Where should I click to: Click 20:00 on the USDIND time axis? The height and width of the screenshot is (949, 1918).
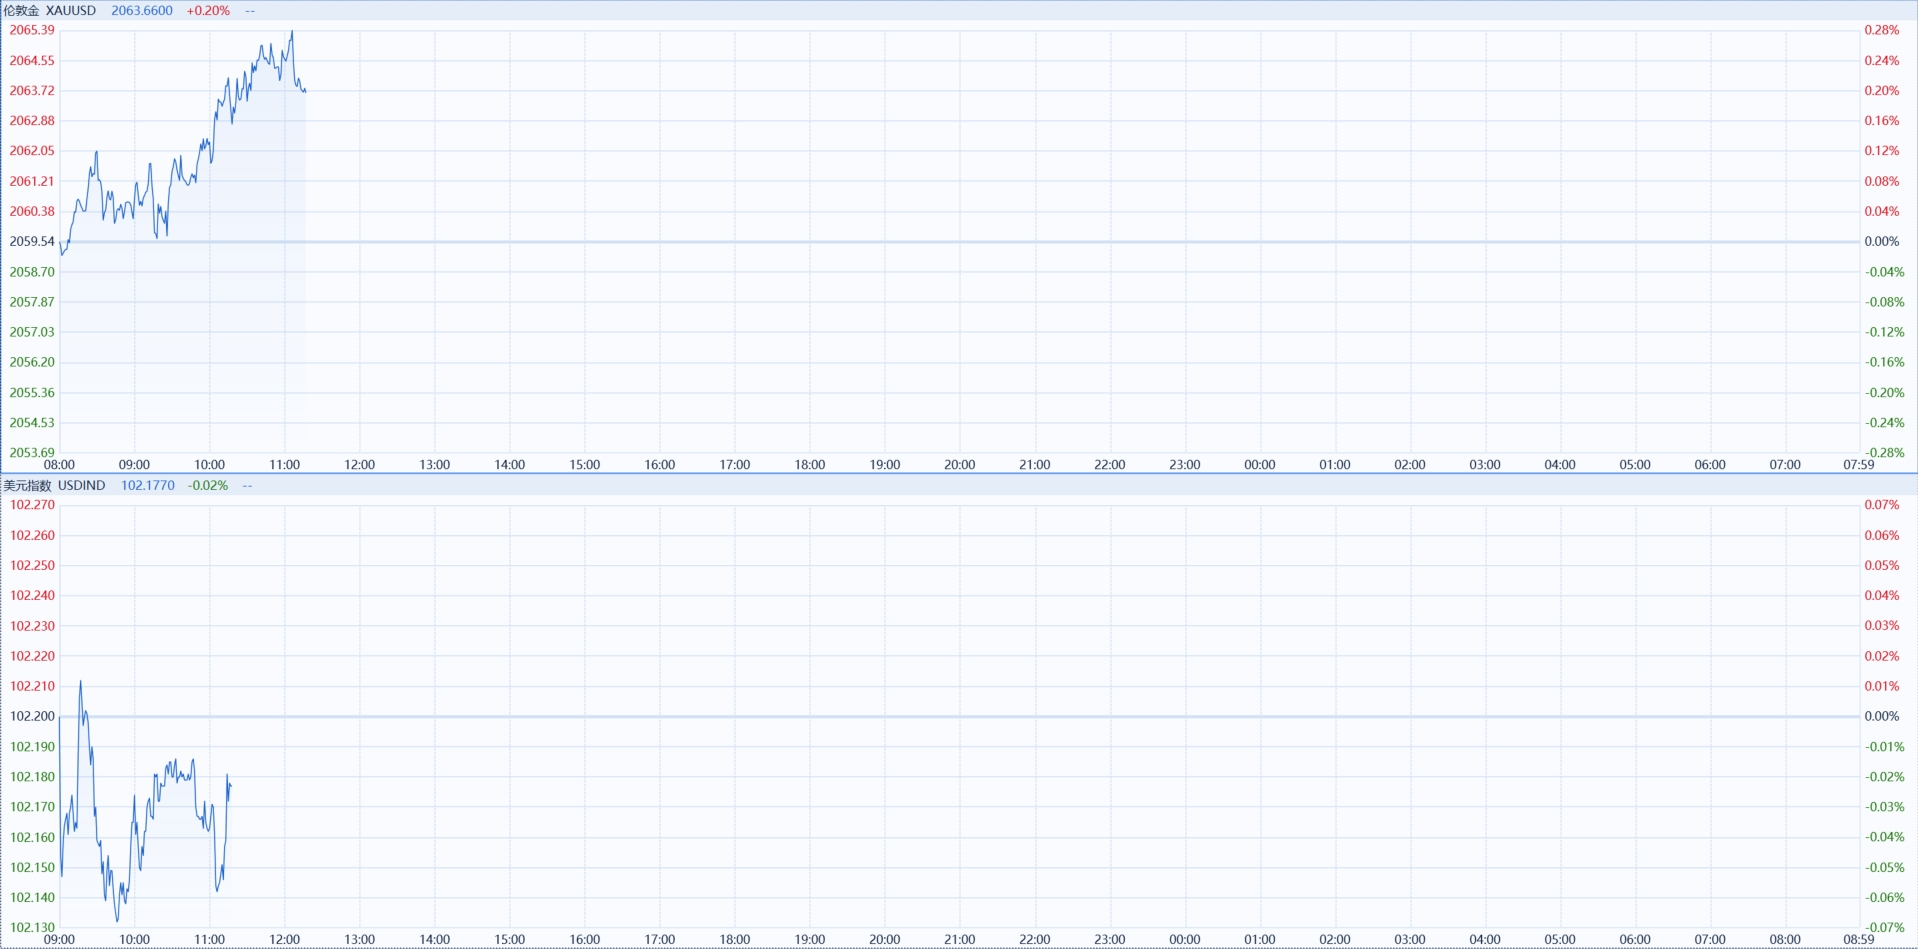point(884,940)
